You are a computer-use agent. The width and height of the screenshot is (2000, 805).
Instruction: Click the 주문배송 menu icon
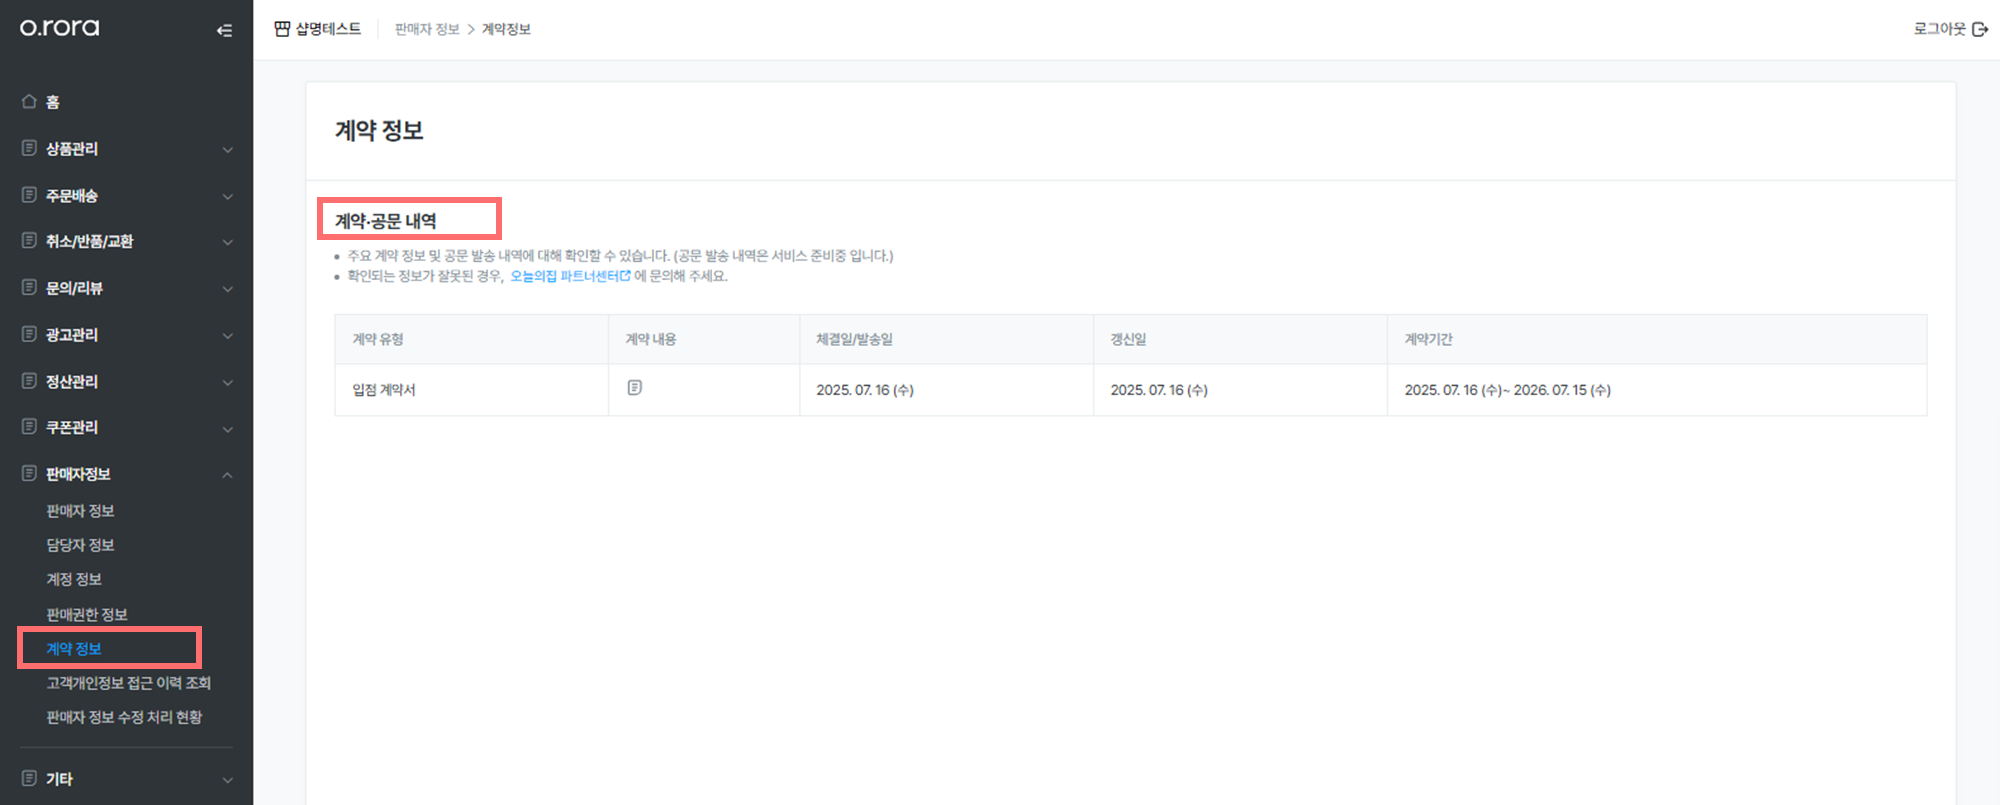pos(29,195)
